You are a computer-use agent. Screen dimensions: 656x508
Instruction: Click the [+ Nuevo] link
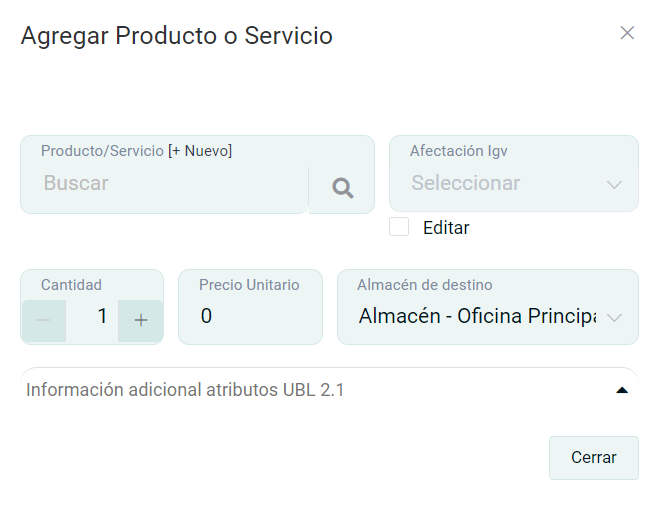[200, 151]
